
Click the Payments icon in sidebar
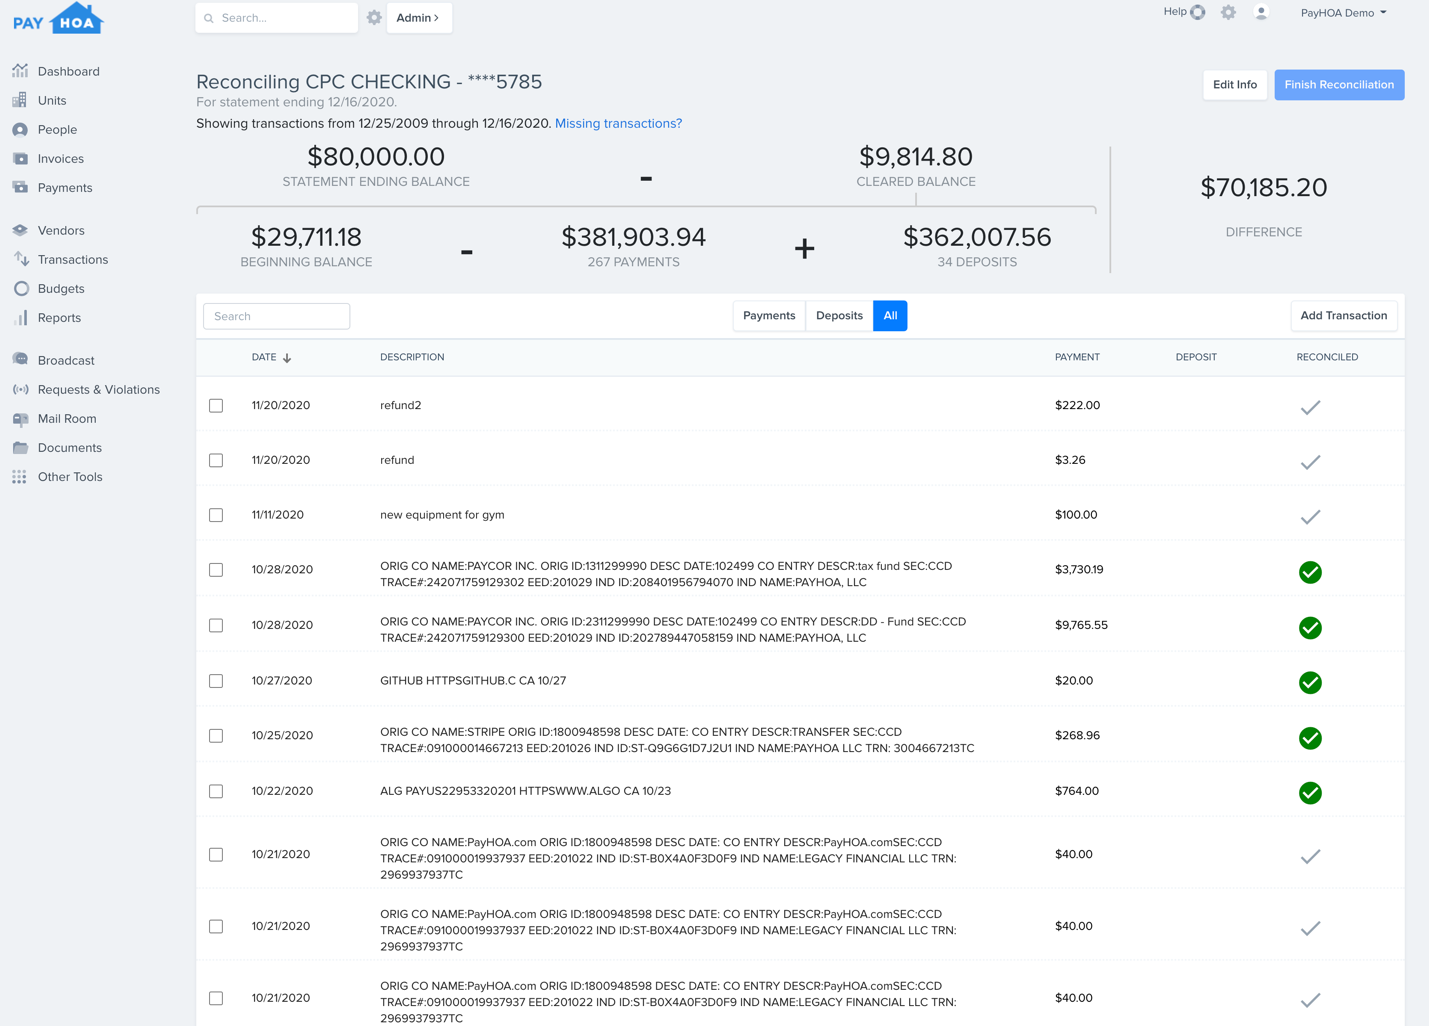pyautogui.click(x=20, y=187)
